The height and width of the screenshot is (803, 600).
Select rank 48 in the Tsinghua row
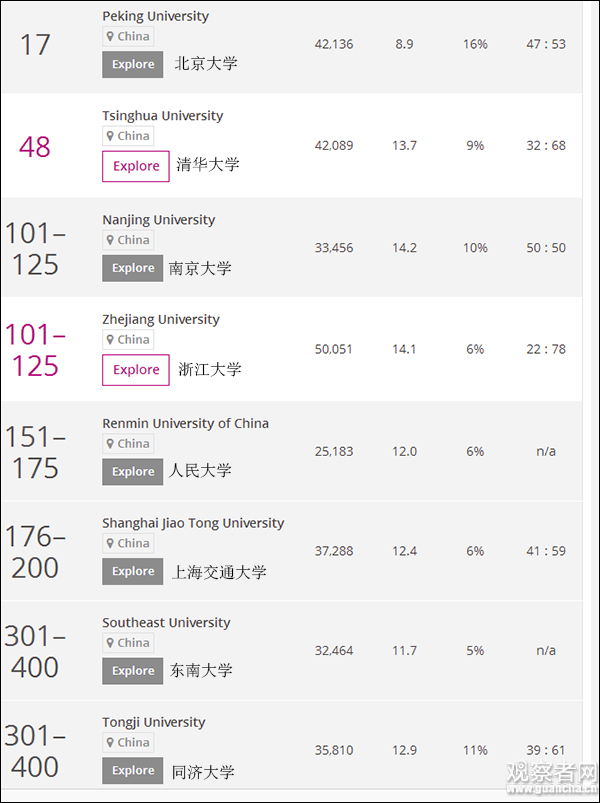(35, 147)
